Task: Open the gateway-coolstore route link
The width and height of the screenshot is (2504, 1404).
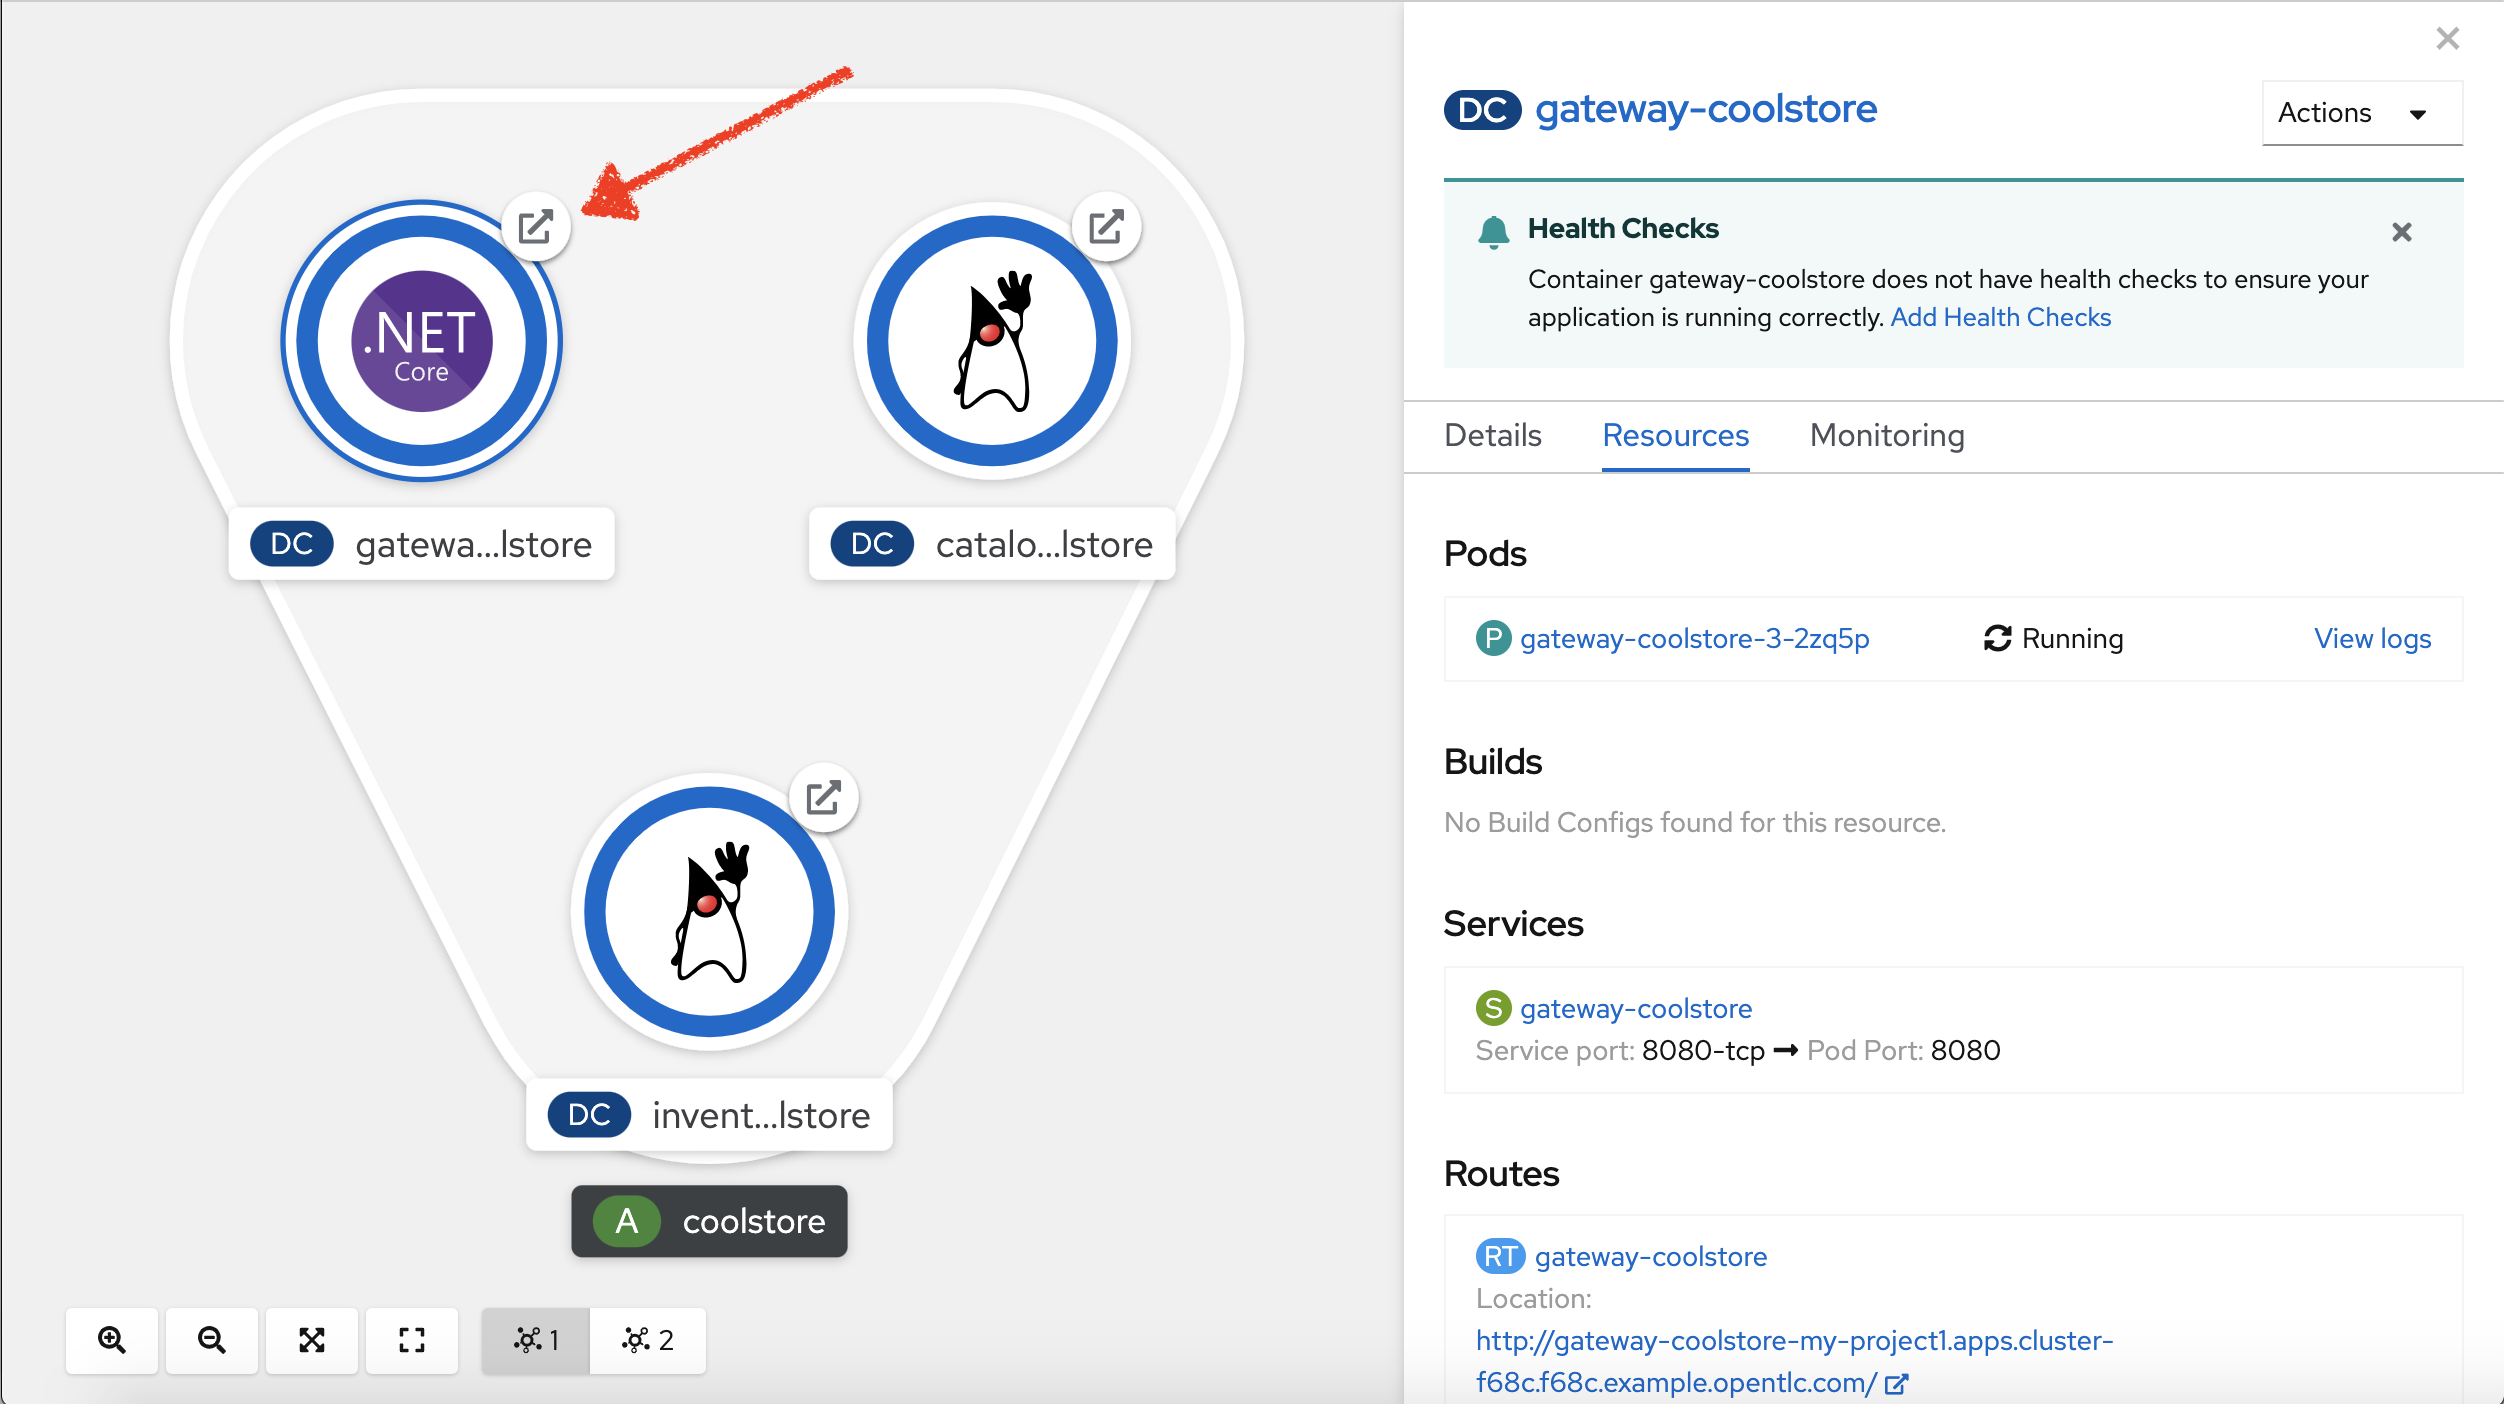Action: pyautogui.click(x=1651, y=1256)
